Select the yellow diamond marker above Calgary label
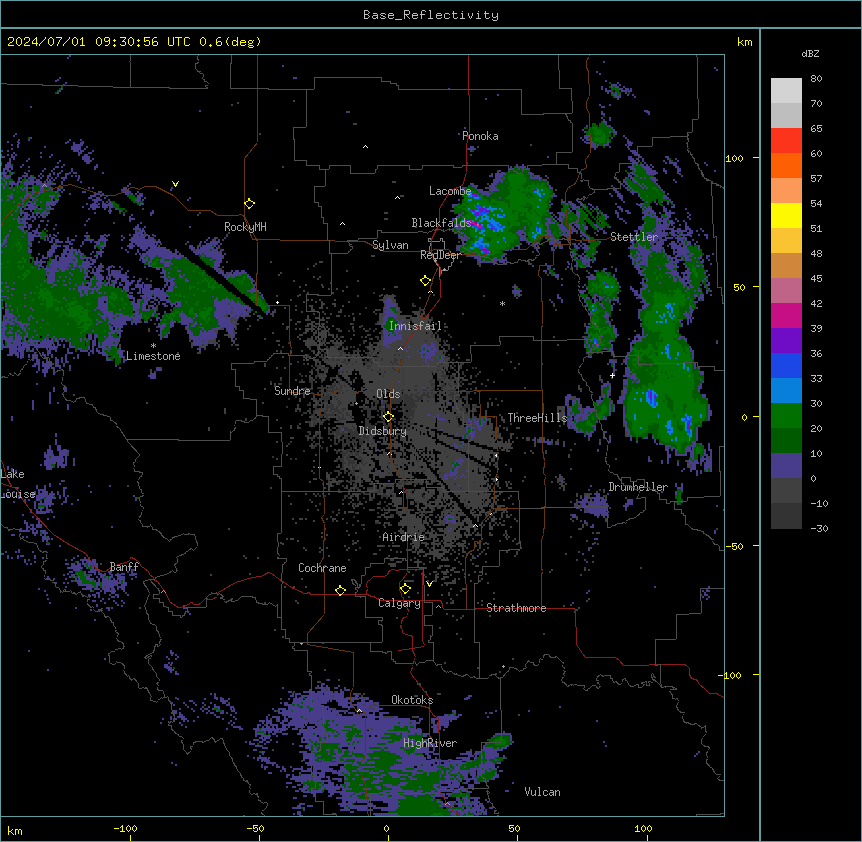862x842 pixels. (x=405, y=589)
